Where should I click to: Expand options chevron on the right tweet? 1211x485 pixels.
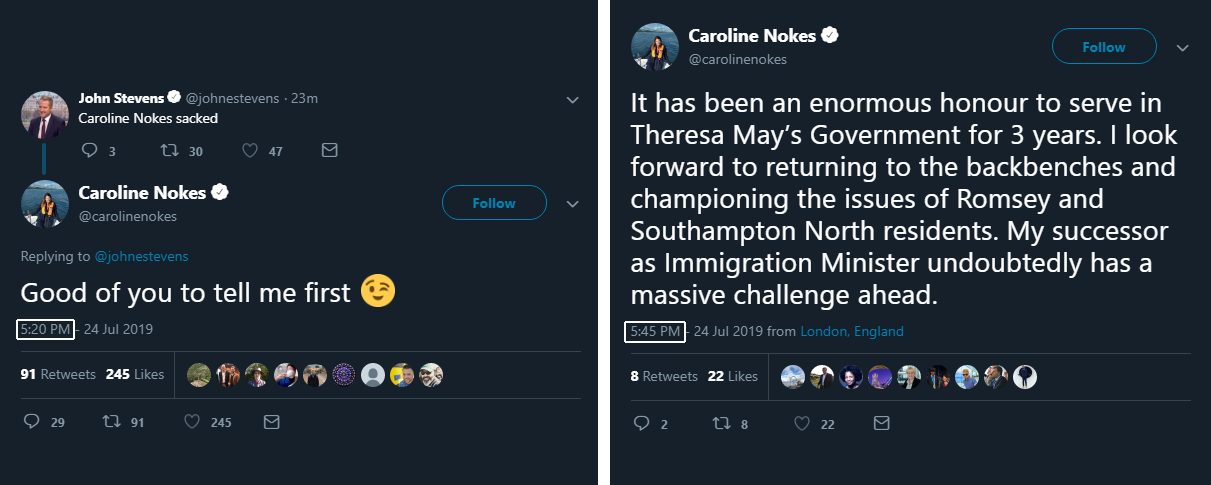pos(1183,47)
